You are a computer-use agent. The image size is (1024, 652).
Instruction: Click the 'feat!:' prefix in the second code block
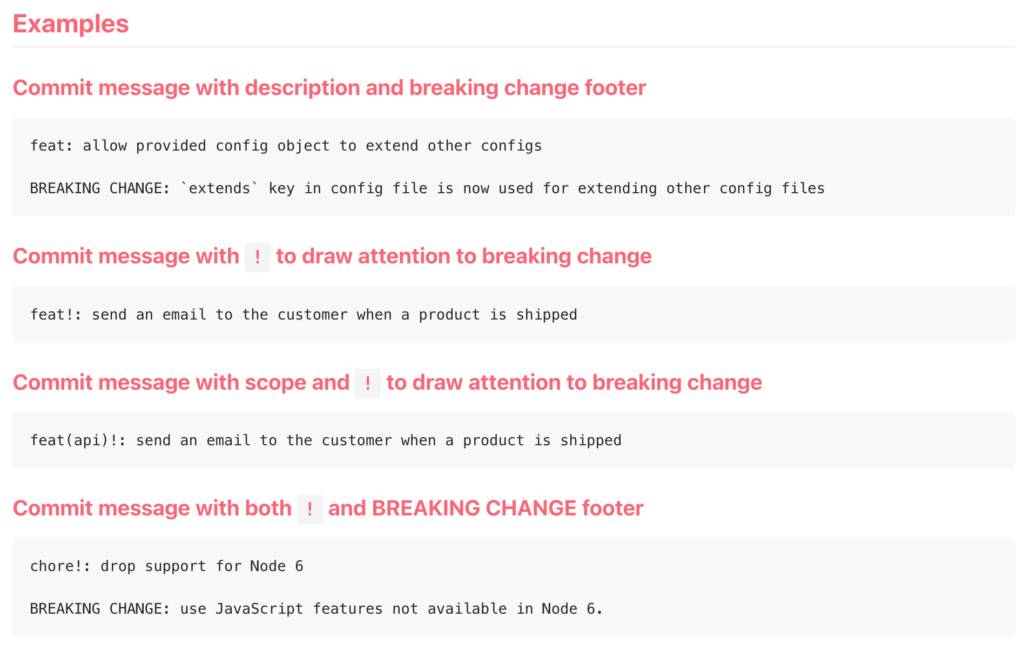point(56,314)
